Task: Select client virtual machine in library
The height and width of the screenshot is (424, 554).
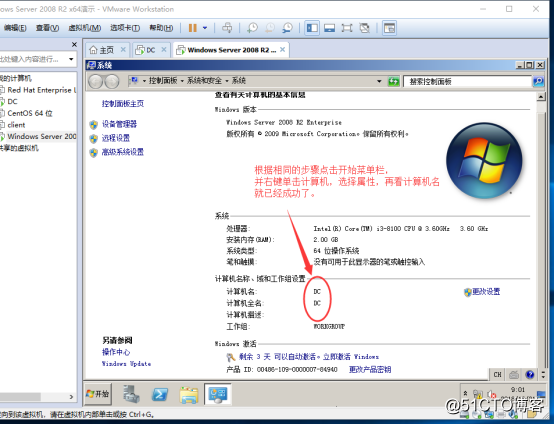Action: [x=13, y=125]
